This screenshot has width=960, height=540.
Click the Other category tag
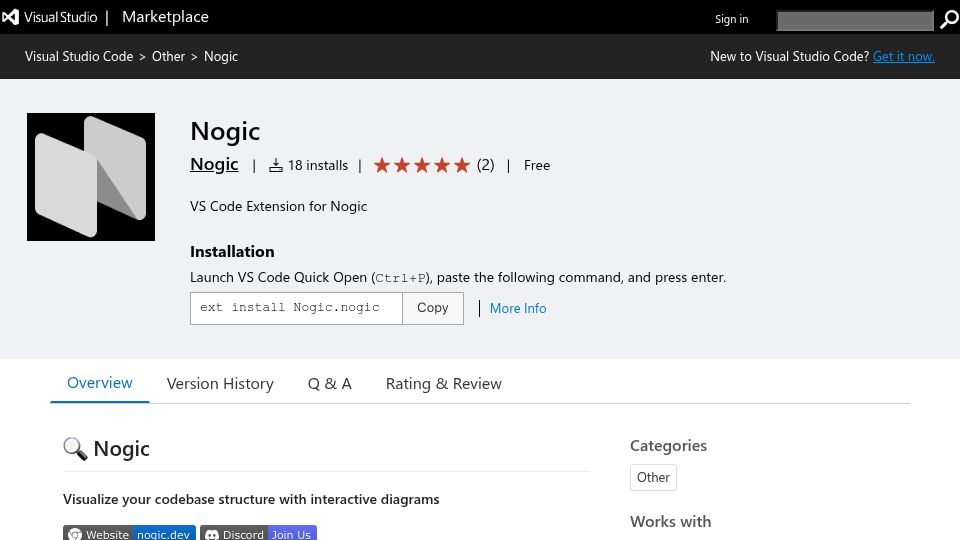tap(653, 478)
